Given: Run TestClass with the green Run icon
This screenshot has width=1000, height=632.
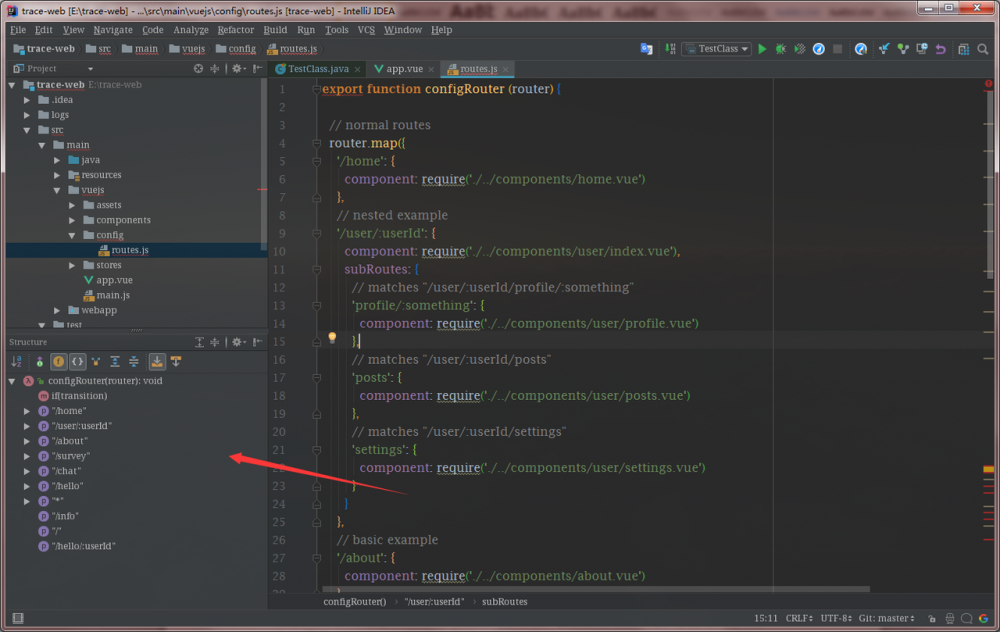Looking at the screenshot, I should click(761, 47).
